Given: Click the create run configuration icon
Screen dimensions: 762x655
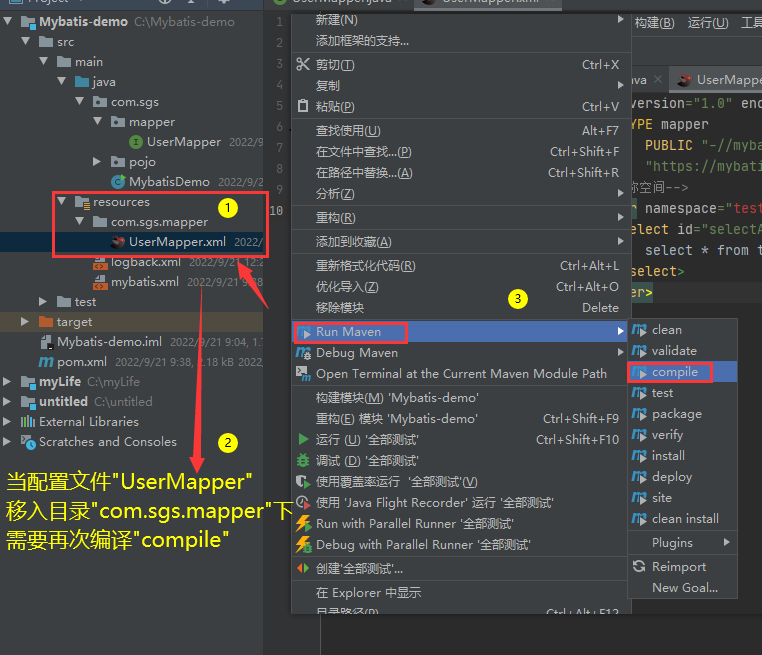Looking at the screenshot, I should (x=303, y=568).
